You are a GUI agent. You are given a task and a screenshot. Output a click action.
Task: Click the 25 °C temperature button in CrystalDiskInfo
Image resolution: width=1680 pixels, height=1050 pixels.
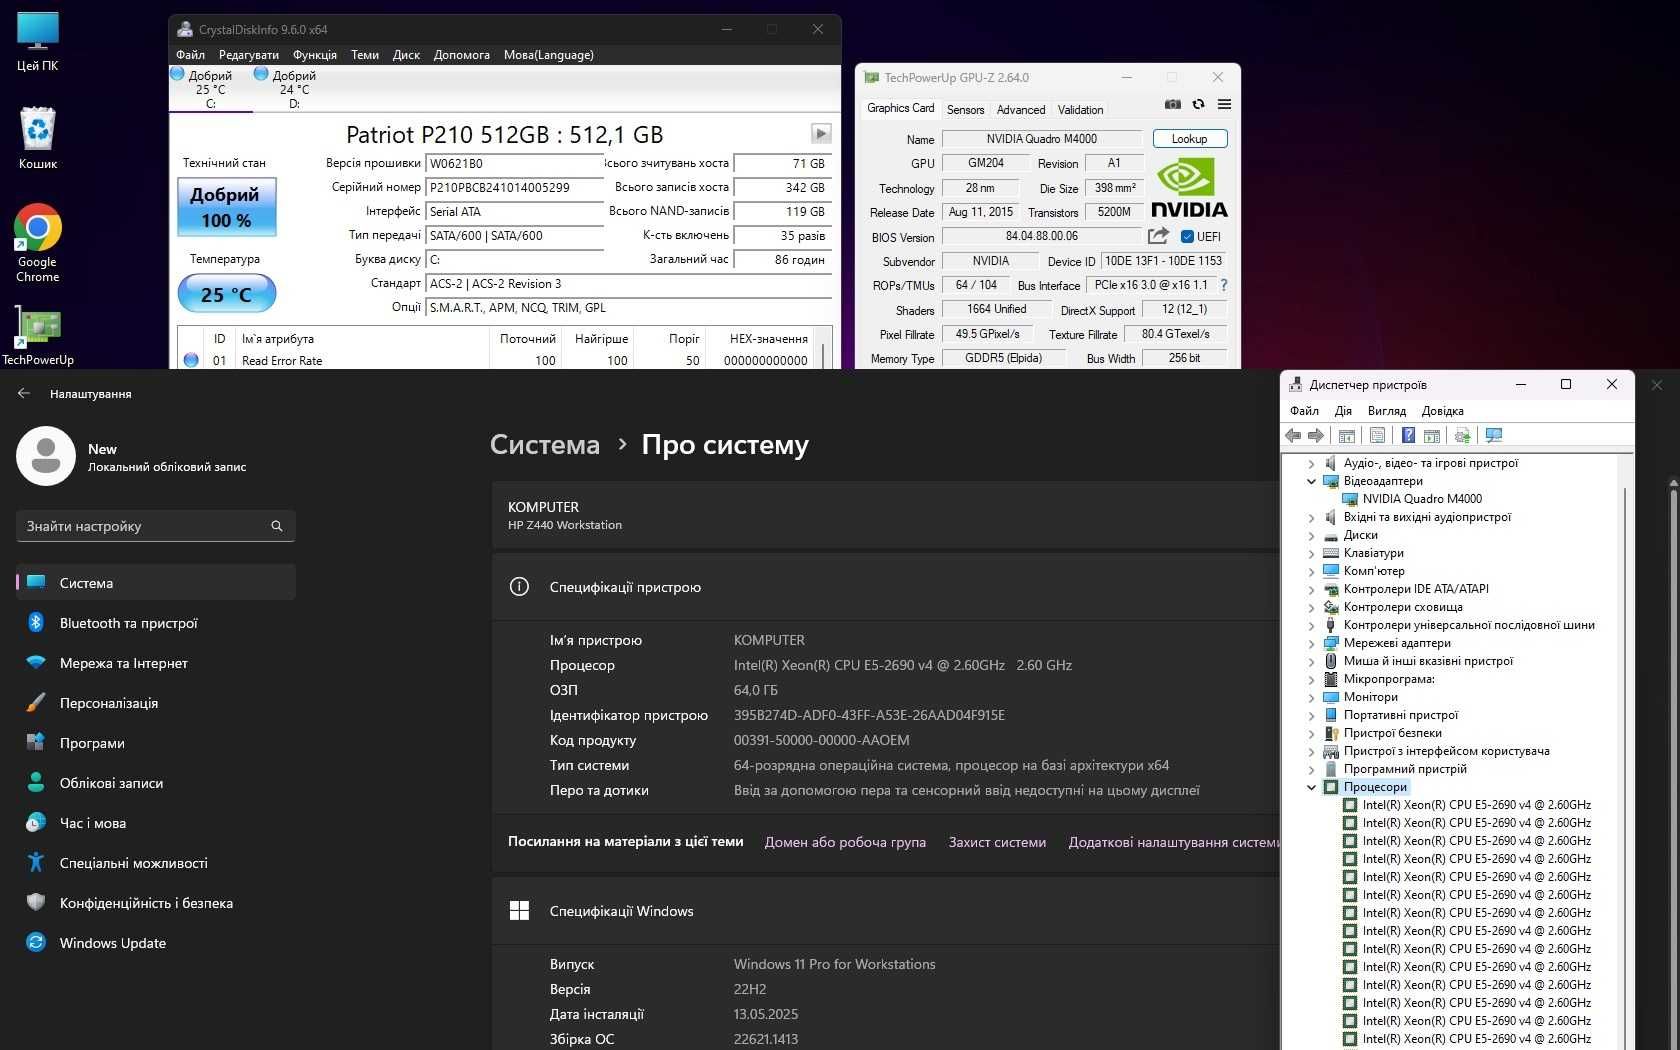227,294
